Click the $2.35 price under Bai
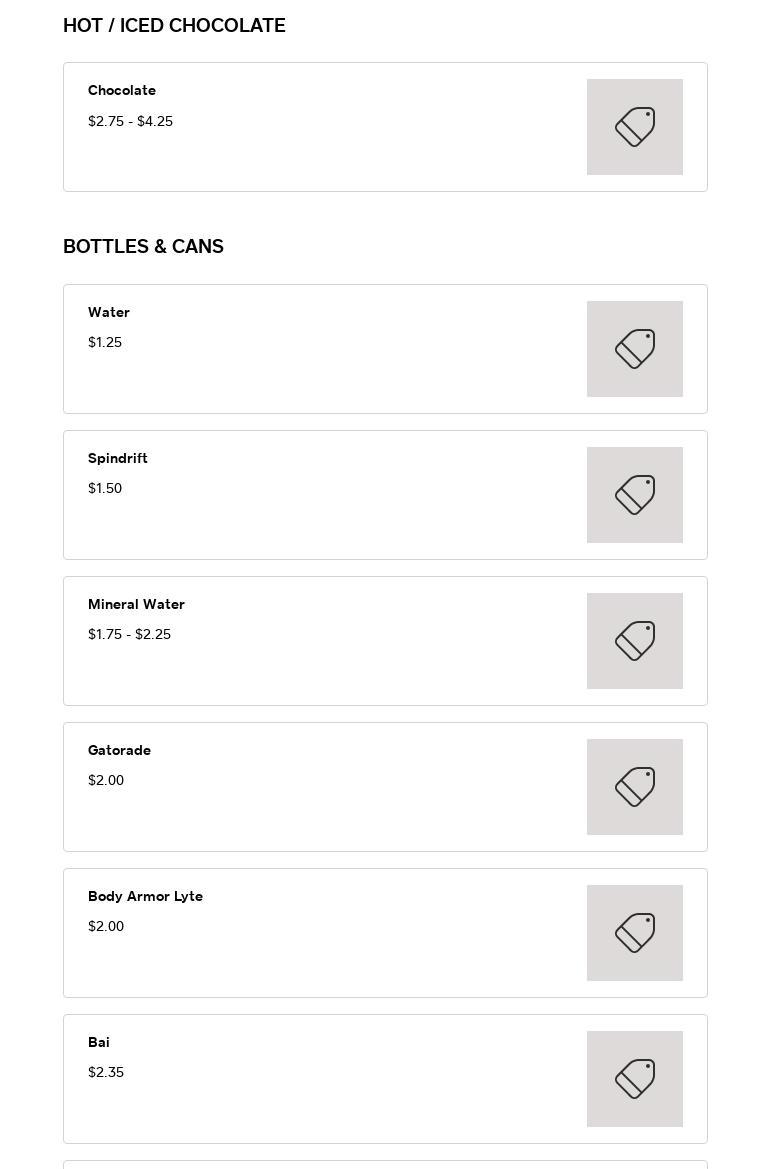 tap(106, 1072)
